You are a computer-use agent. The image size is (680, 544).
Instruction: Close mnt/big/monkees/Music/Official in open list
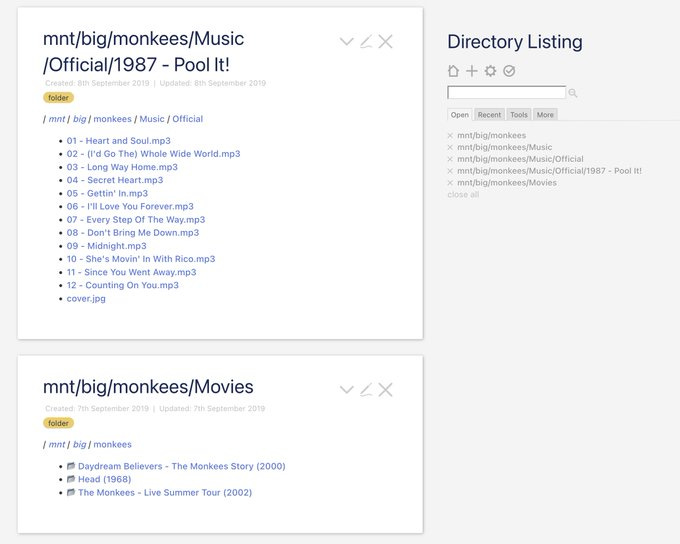(450, 159)
